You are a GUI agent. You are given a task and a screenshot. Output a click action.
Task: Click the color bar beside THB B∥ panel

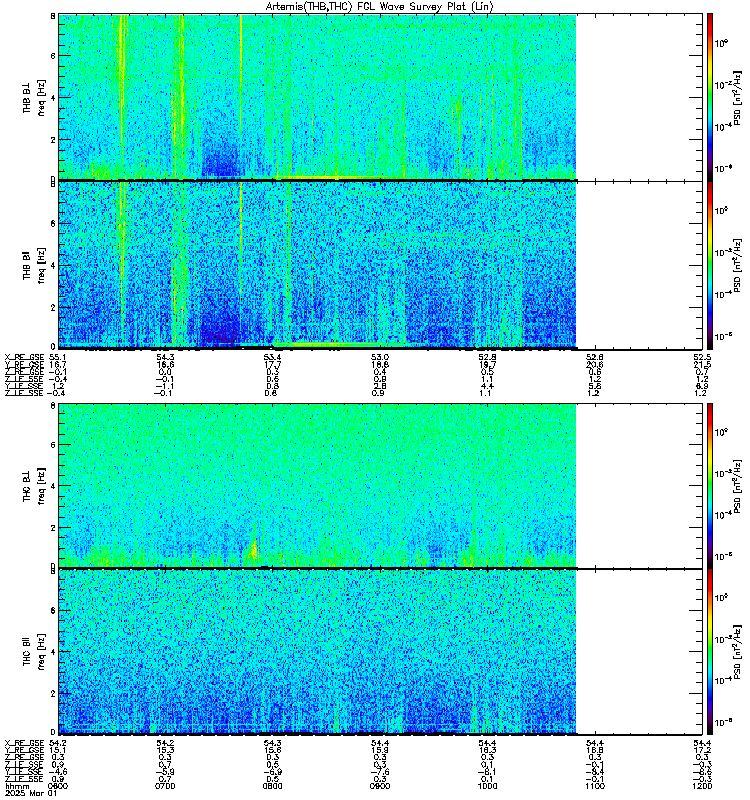[710, 265]
